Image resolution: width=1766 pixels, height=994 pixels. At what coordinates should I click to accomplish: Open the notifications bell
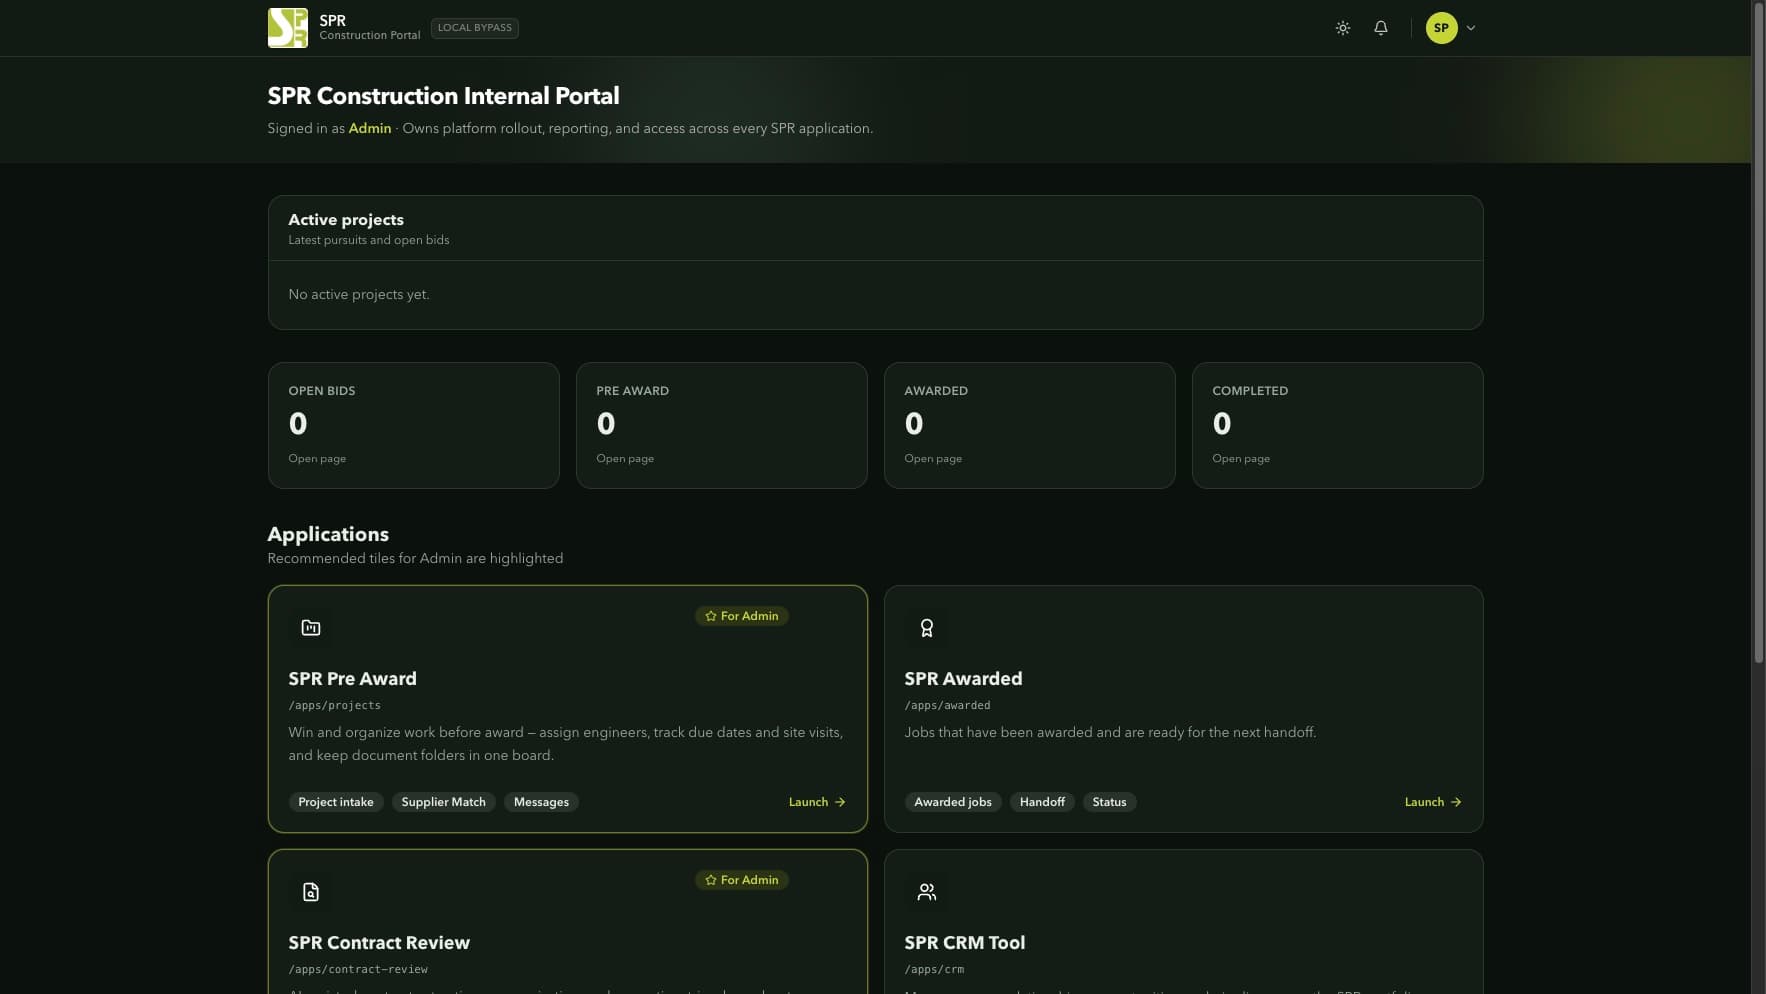[x=1380, y=28]
